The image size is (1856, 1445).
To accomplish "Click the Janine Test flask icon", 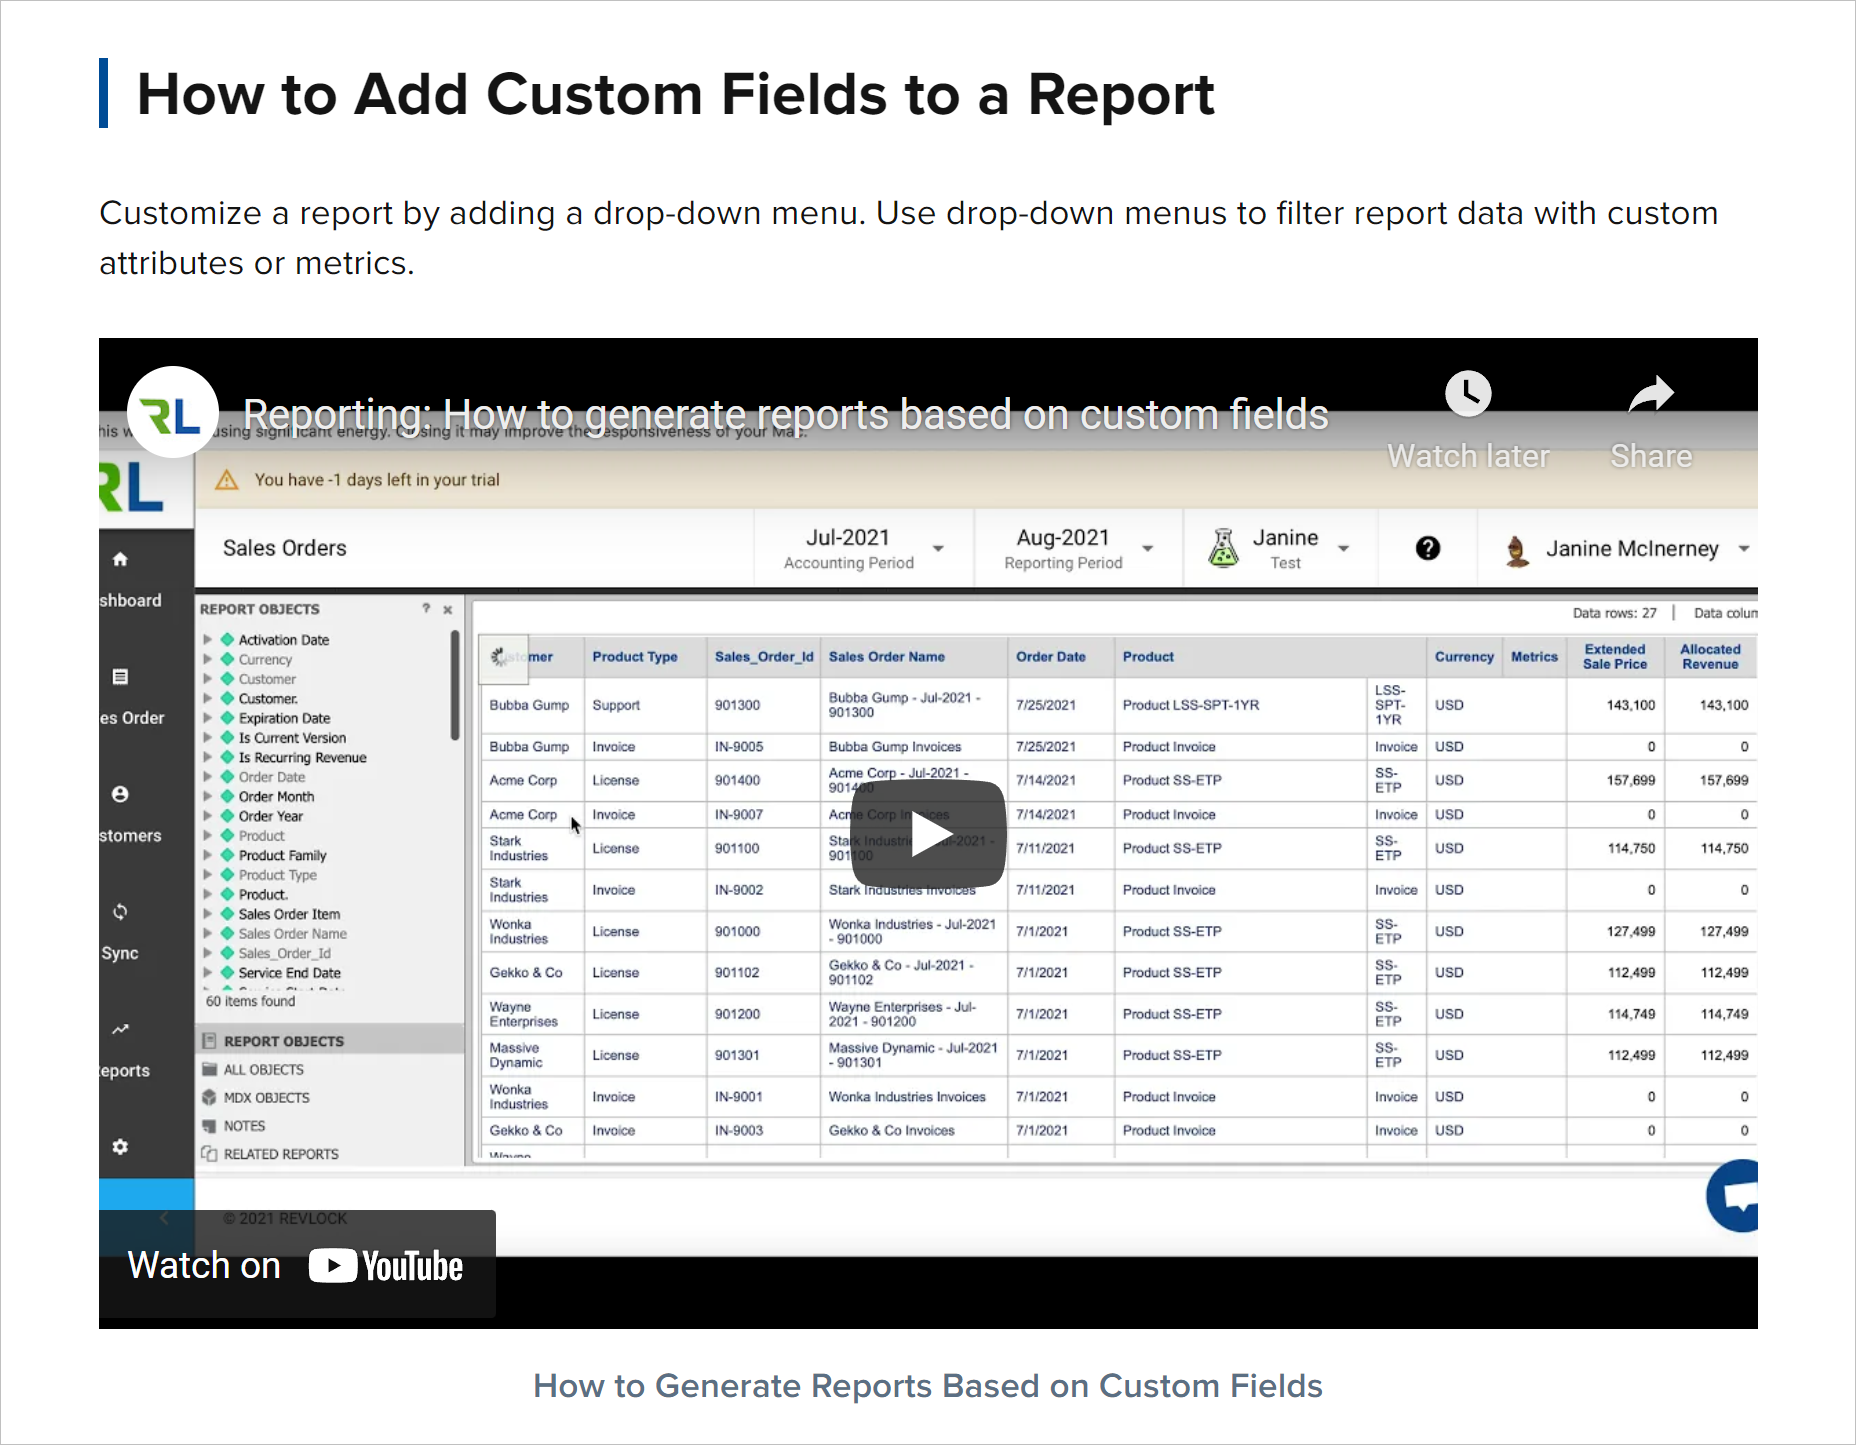I will click(x=1223, y=548).
